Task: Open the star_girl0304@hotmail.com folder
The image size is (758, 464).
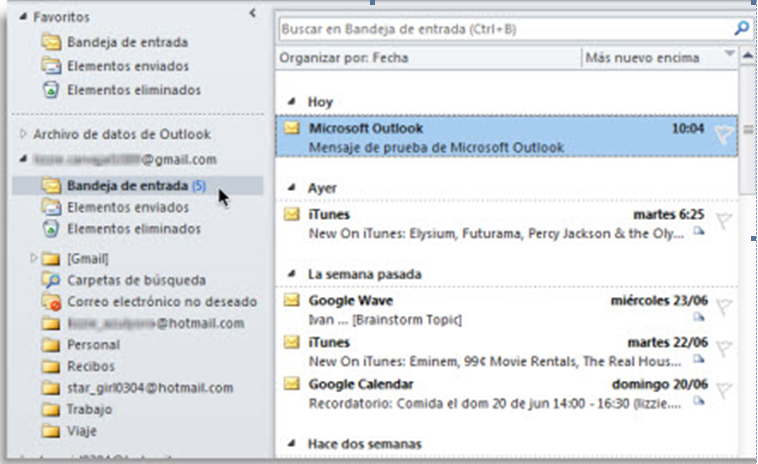Action: [x=150, y=388]
